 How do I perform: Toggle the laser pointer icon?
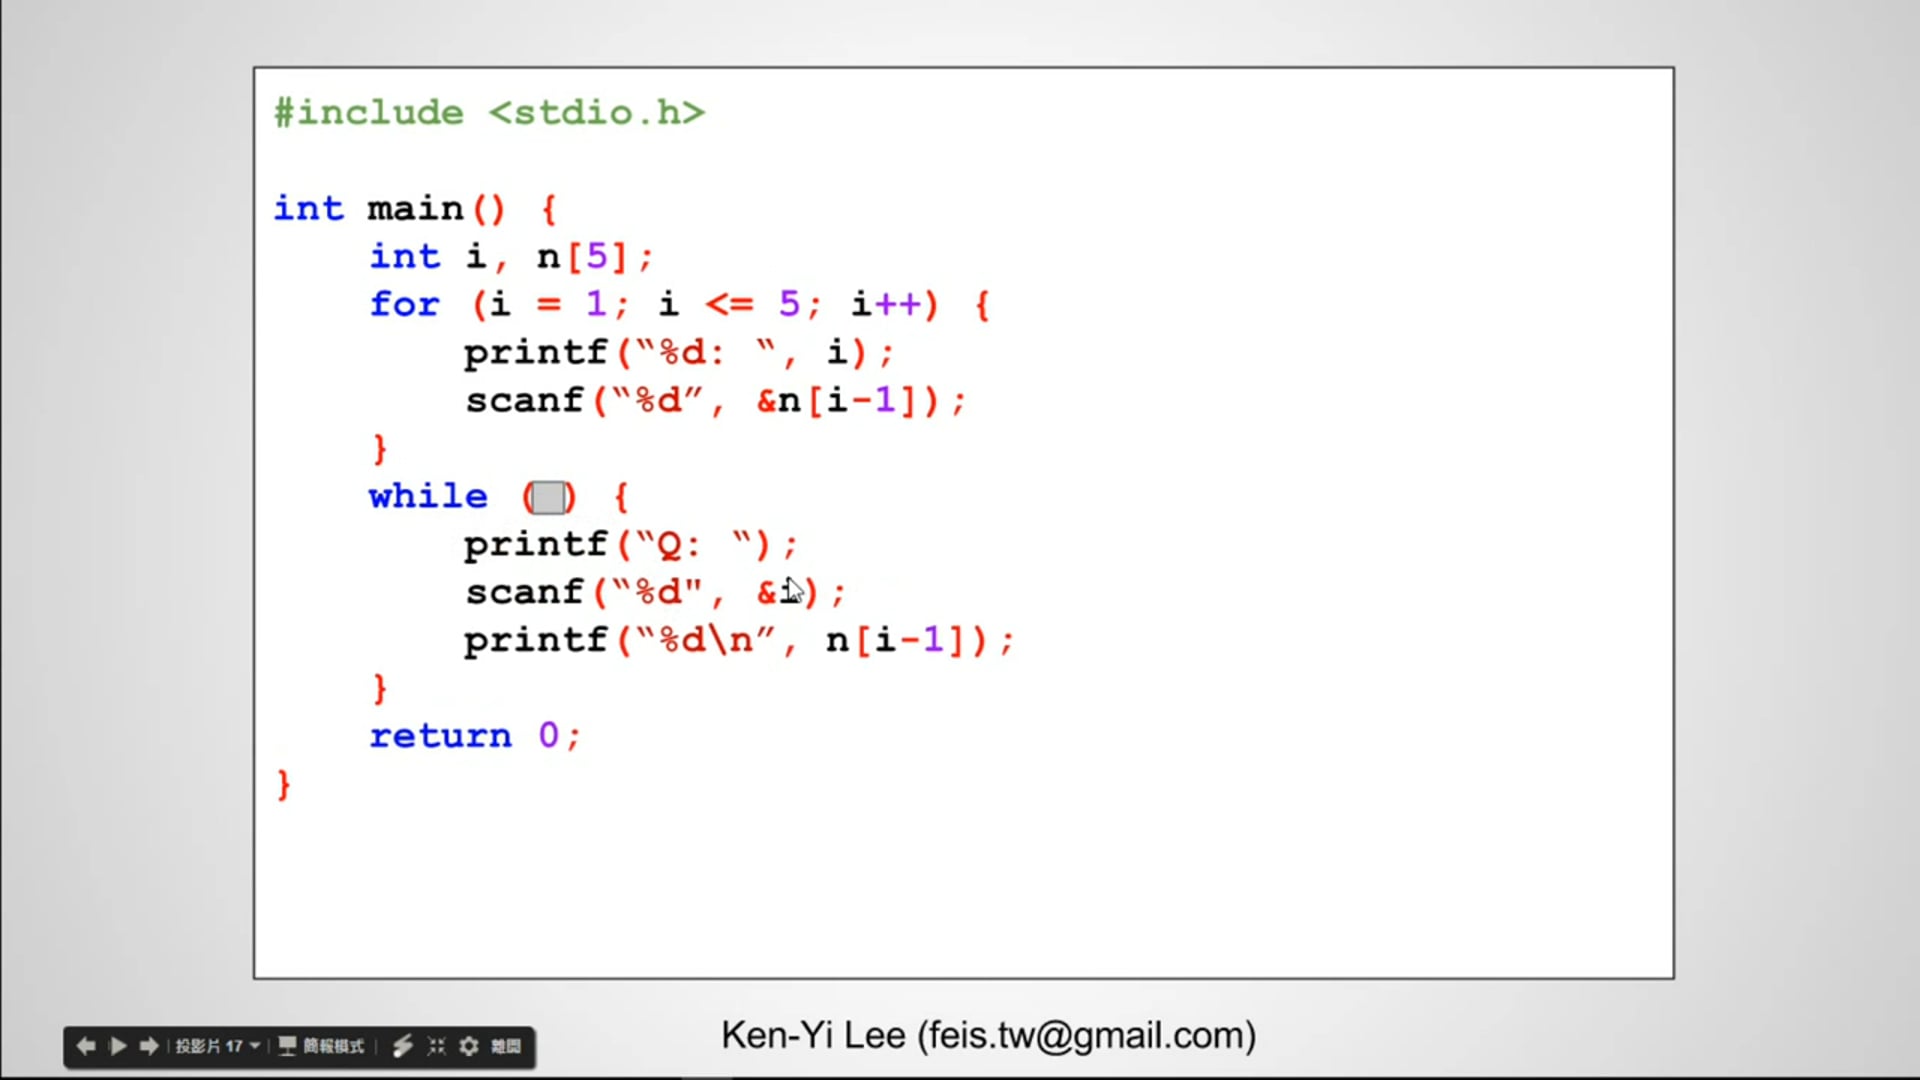tap(403, 1046)
